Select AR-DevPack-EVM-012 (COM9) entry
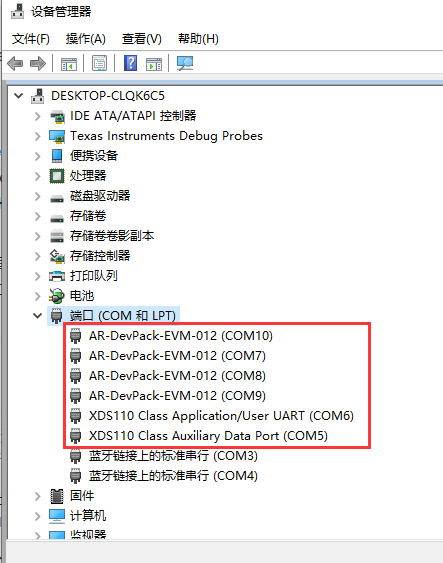The width and height of the screenshot is (443, 563). click(x=177, y=396)
